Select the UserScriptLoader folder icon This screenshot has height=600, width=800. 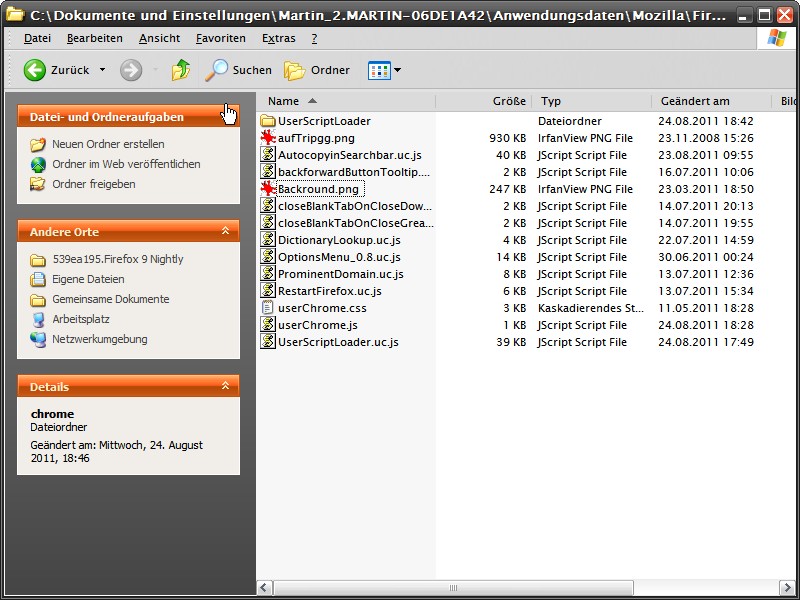267,121
